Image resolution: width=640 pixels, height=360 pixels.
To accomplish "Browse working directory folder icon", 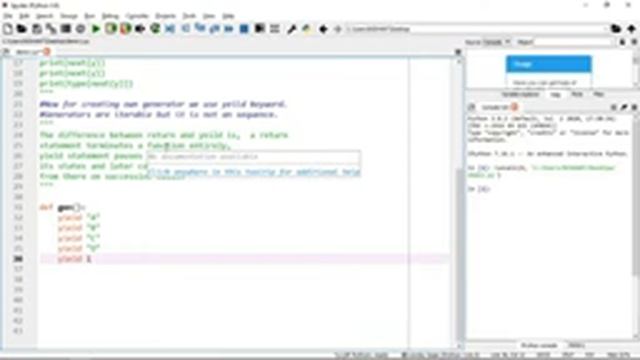I will tap(616, 29).
